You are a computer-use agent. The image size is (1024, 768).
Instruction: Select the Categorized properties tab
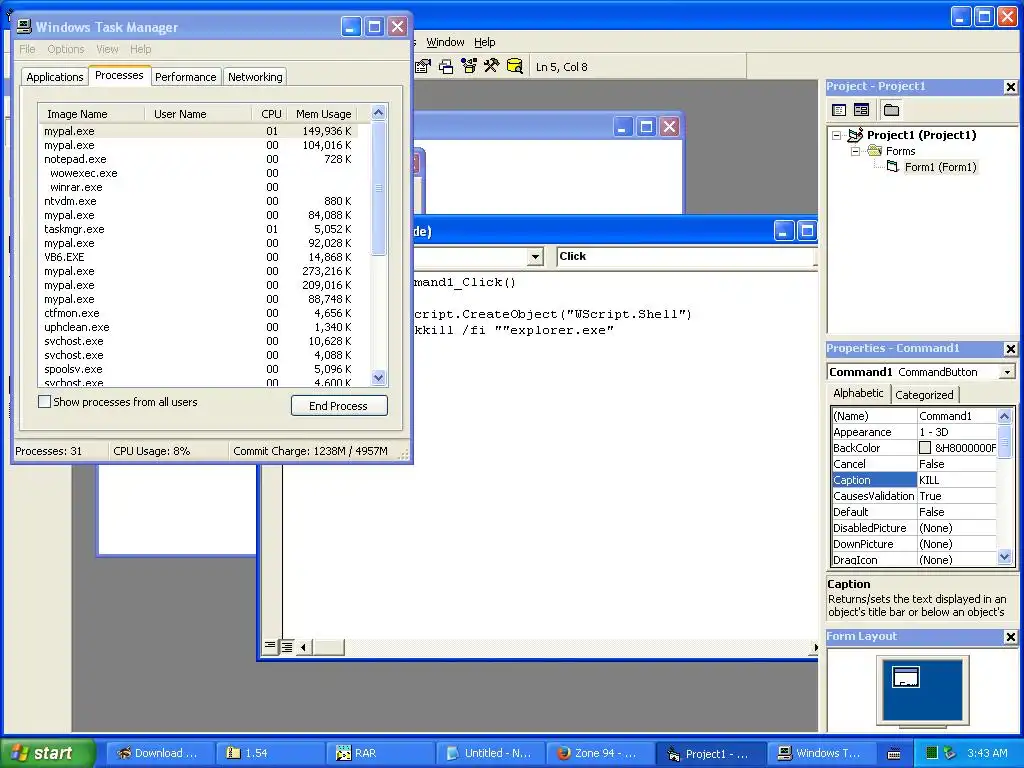[x=924, y=394]
